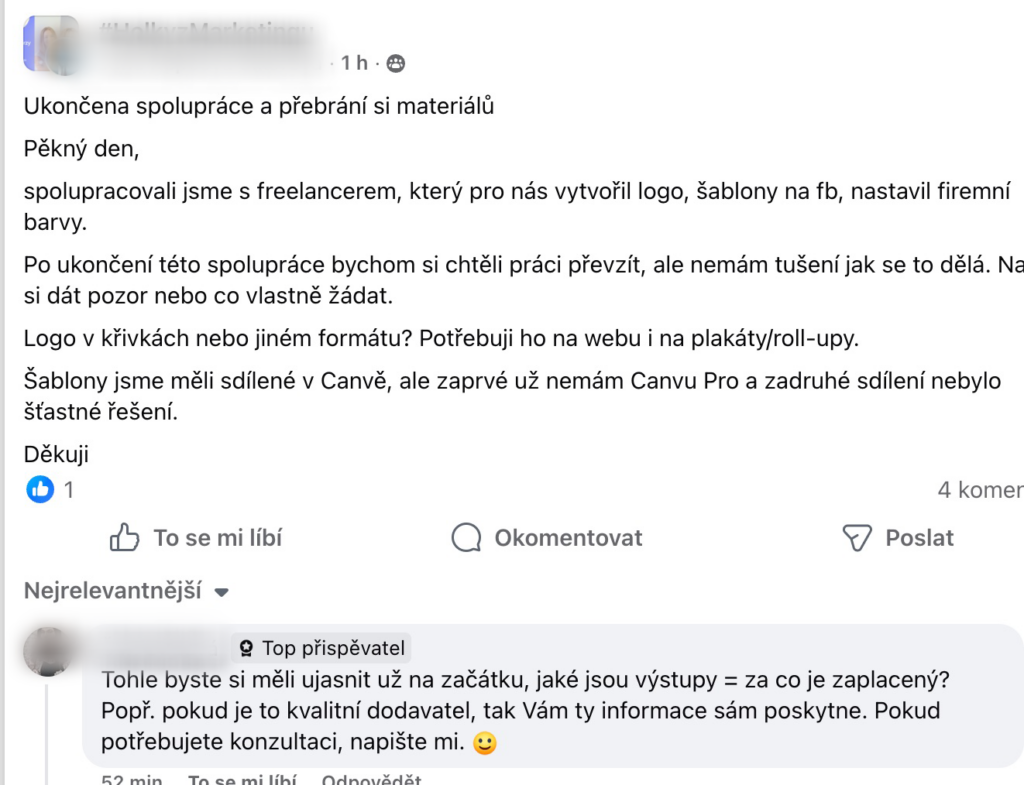
Task: Click the Okomentovat speech bubble icon
Action: [467, 538]
